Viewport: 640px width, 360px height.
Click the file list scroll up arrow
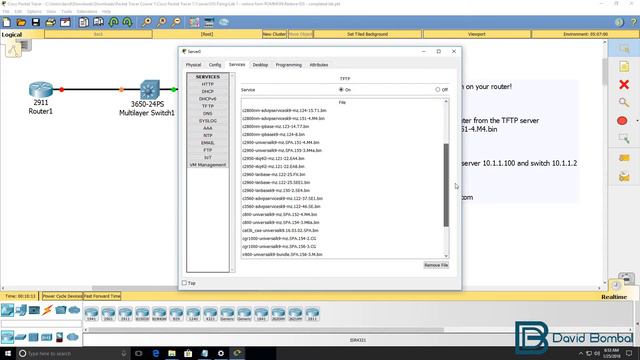click(x=446, y=101)
